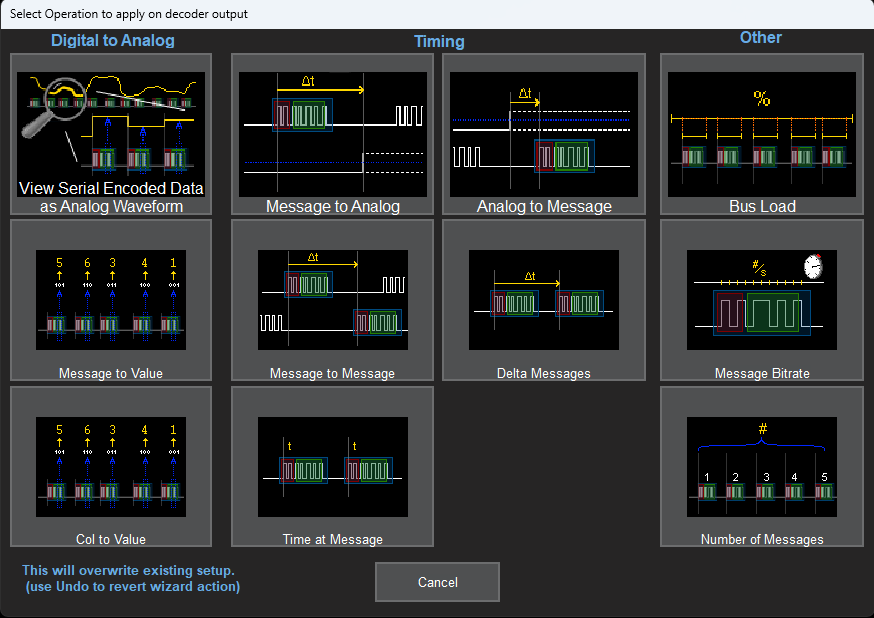Click the Timing category heading
Screen dimensions: 874x618
point(439,42)
